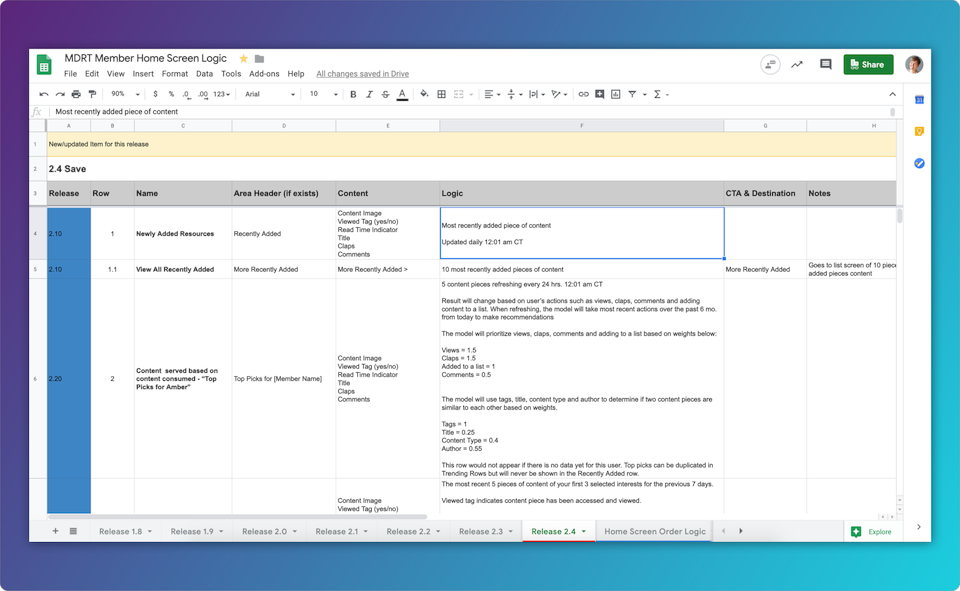
Task: Open the vertical align dropdown
Action: click(515, 94)
